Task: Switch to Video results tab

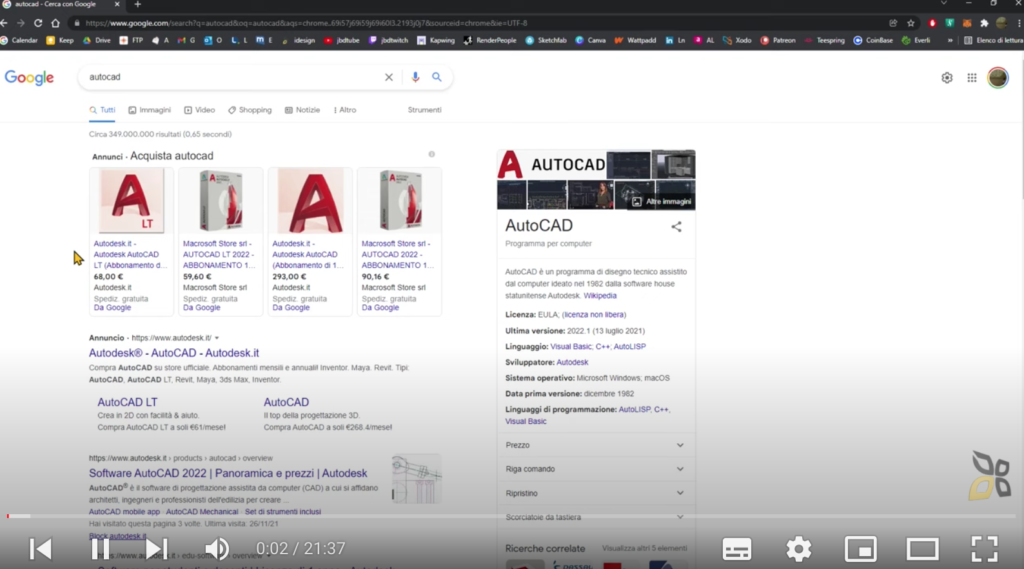Action: click(x=199, y=110)
